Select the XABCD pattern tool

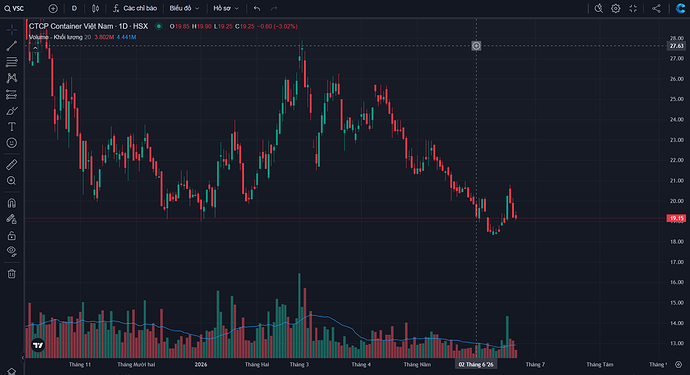(x=12, y=78)
